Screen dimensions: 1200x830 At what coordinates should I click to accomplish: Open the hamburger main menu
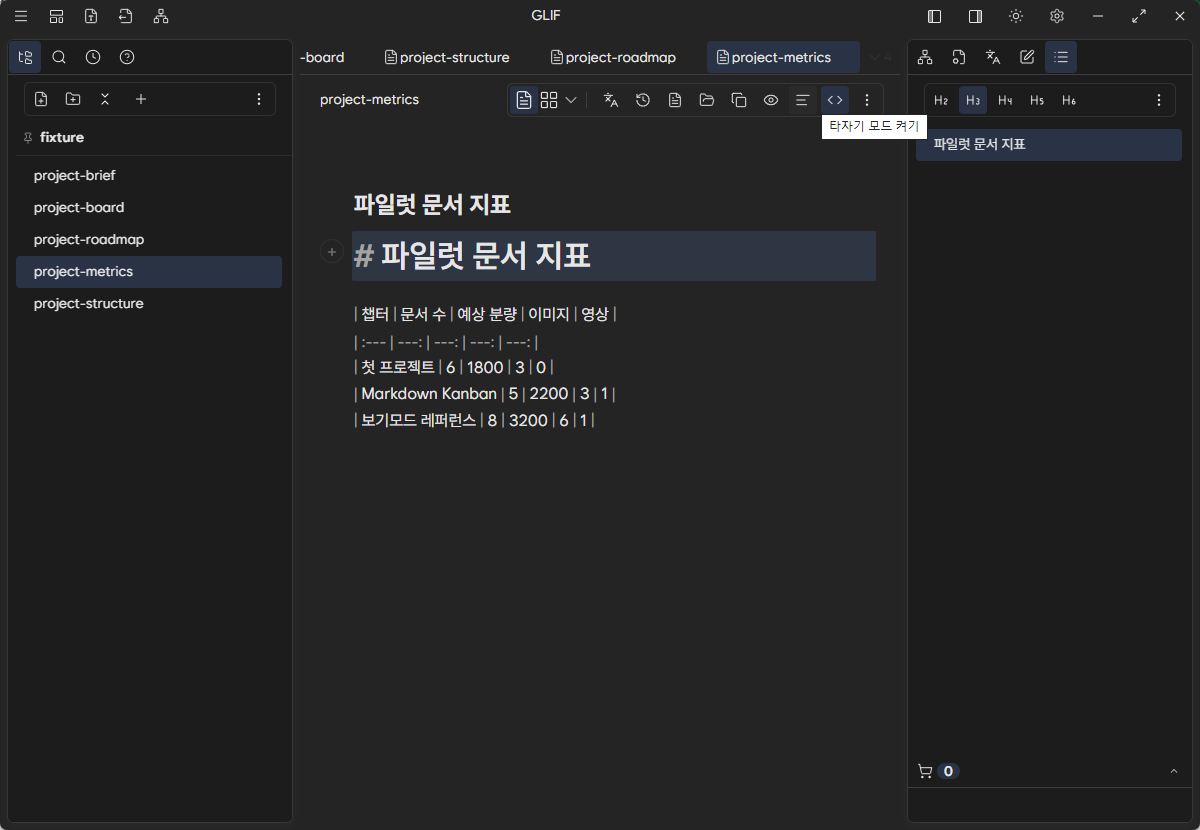pos(21,16)
